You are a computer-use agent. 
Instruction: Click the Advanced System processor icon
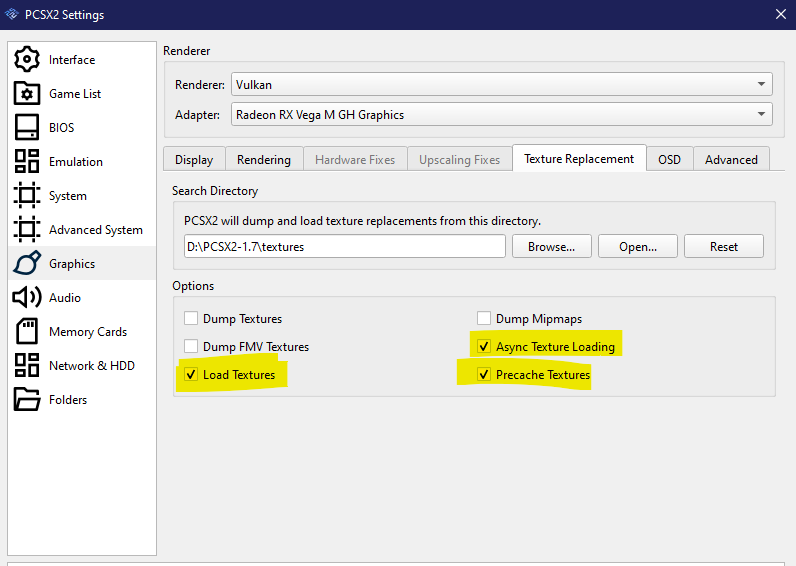coord(26,229)
